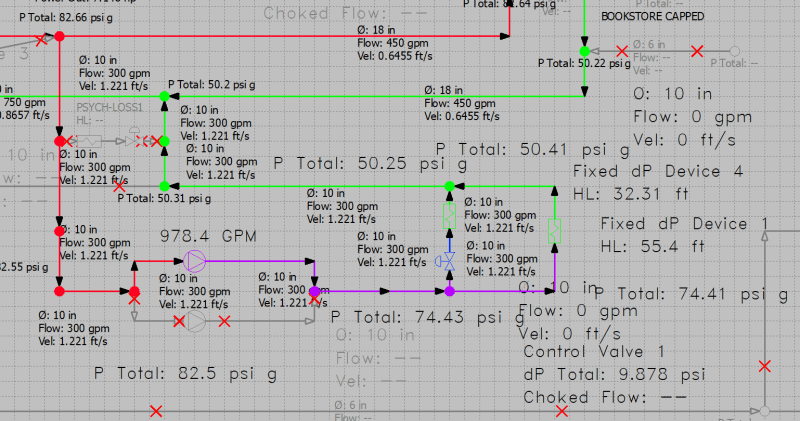Viewport: 800px width, 421px height.
Task: Select red node at pump suction junction
Action: (134, 291)
